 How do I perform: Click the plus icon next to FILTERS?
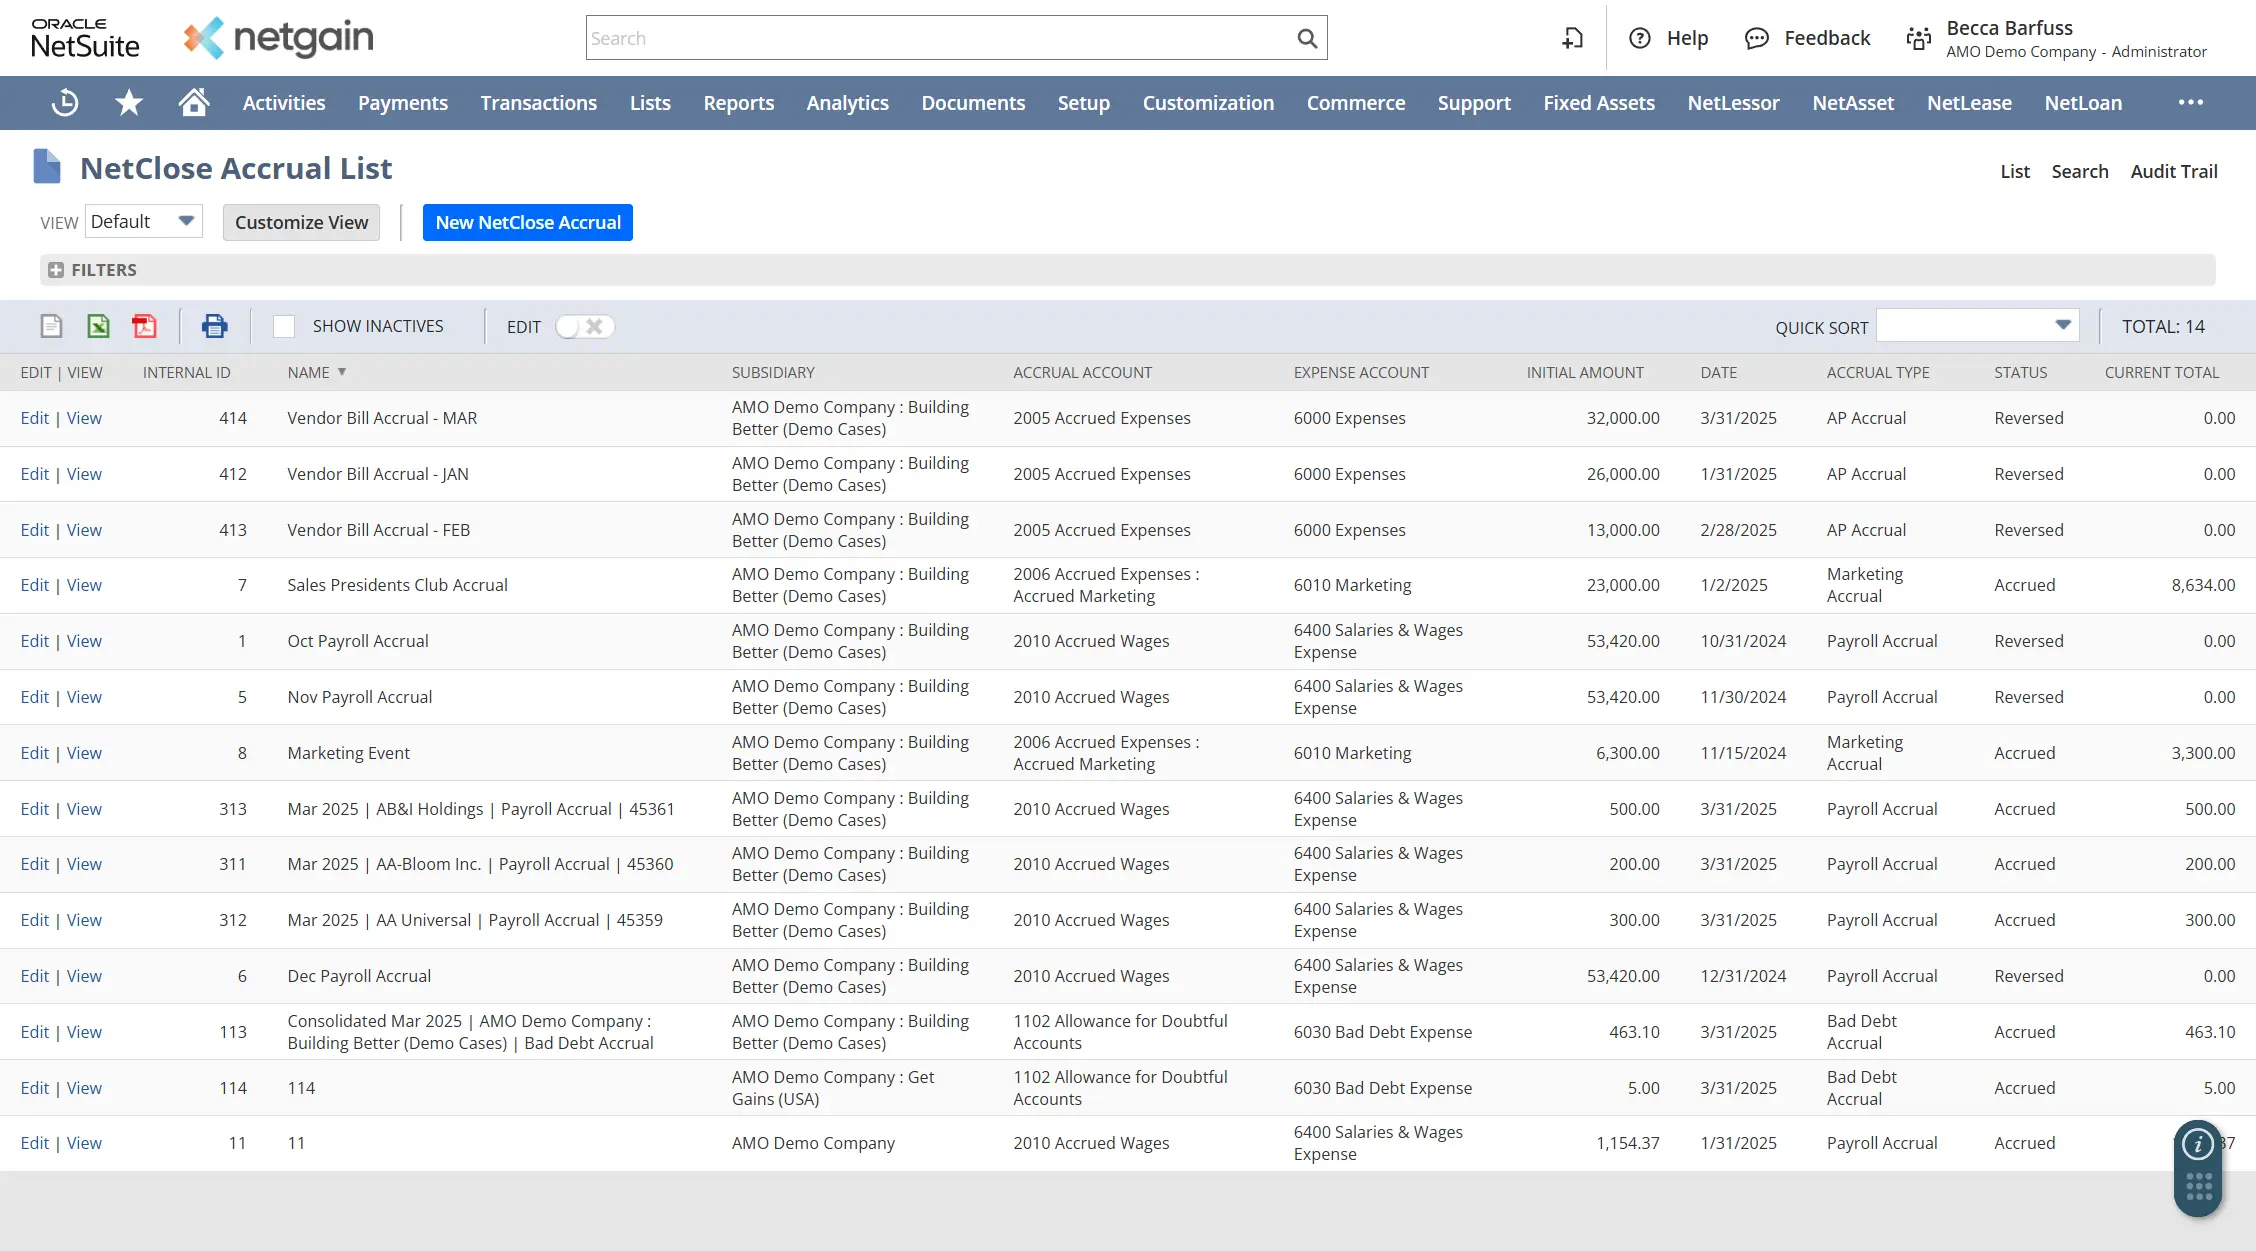click(x=56, y=270)
